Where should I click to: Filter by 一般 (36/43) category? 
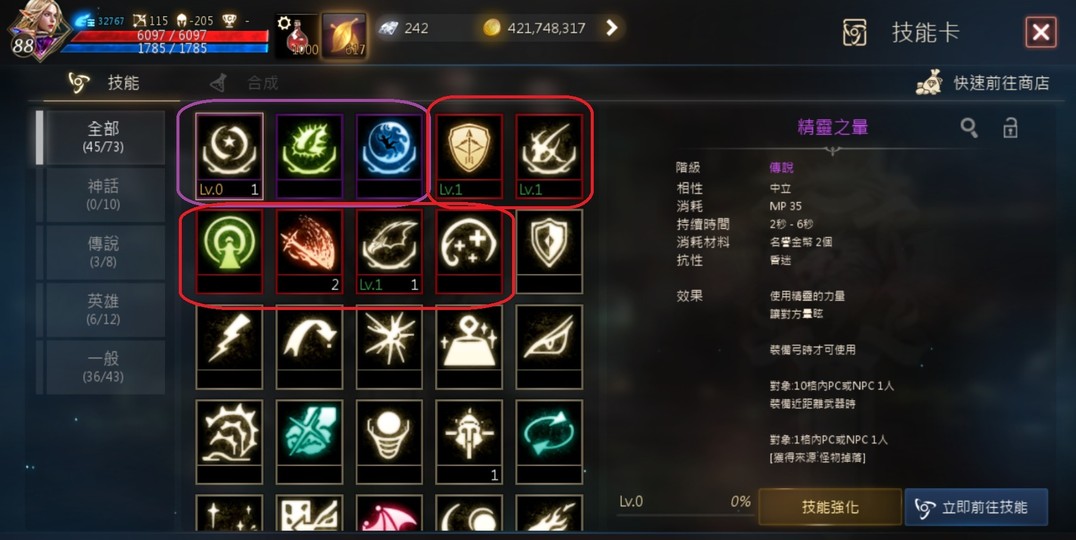(104, 366)
